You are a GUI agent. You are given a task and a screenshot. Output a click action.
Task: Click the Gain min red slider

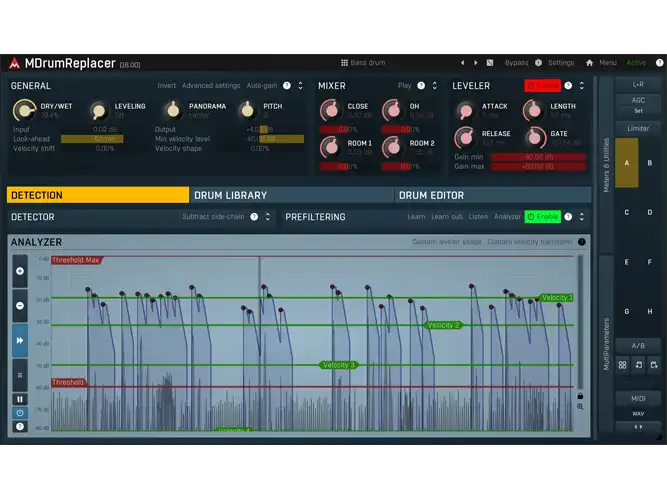pyautogui.click(x=539, y=157)
